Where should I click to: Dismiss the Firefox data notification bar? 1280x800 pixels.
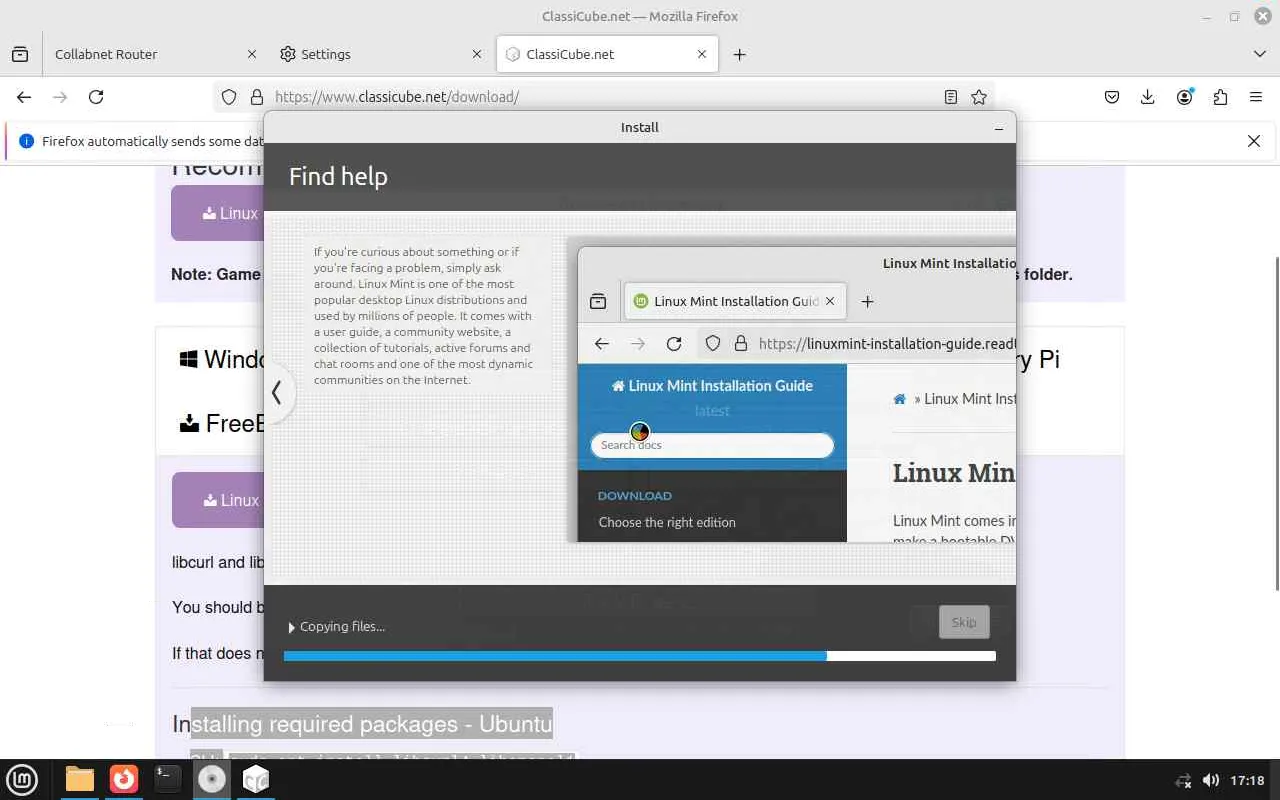1254,141
